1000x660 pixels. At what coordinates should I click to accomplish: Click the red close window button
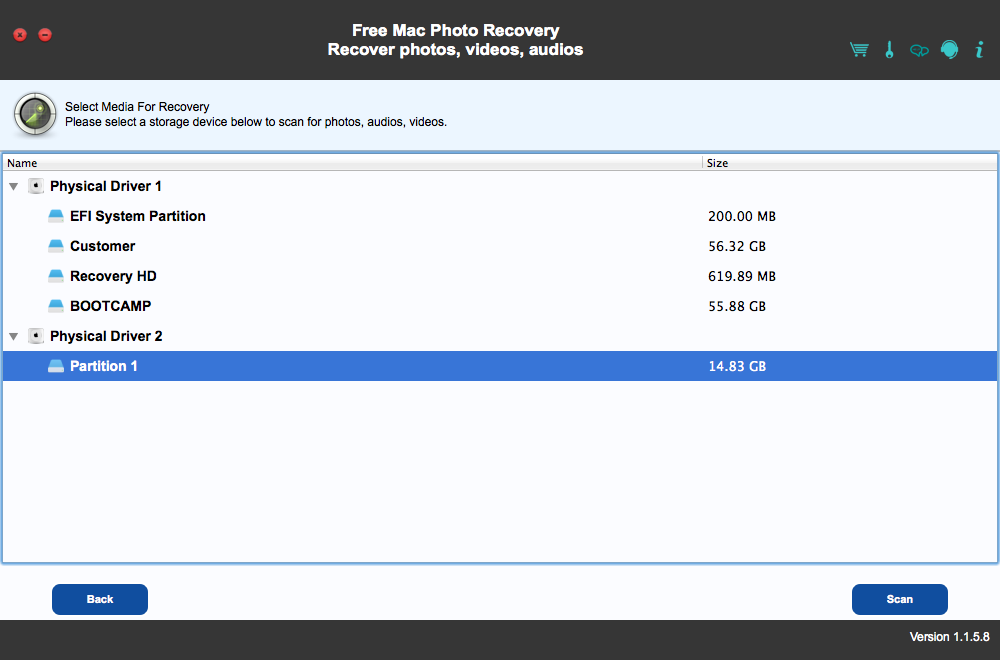20,35
